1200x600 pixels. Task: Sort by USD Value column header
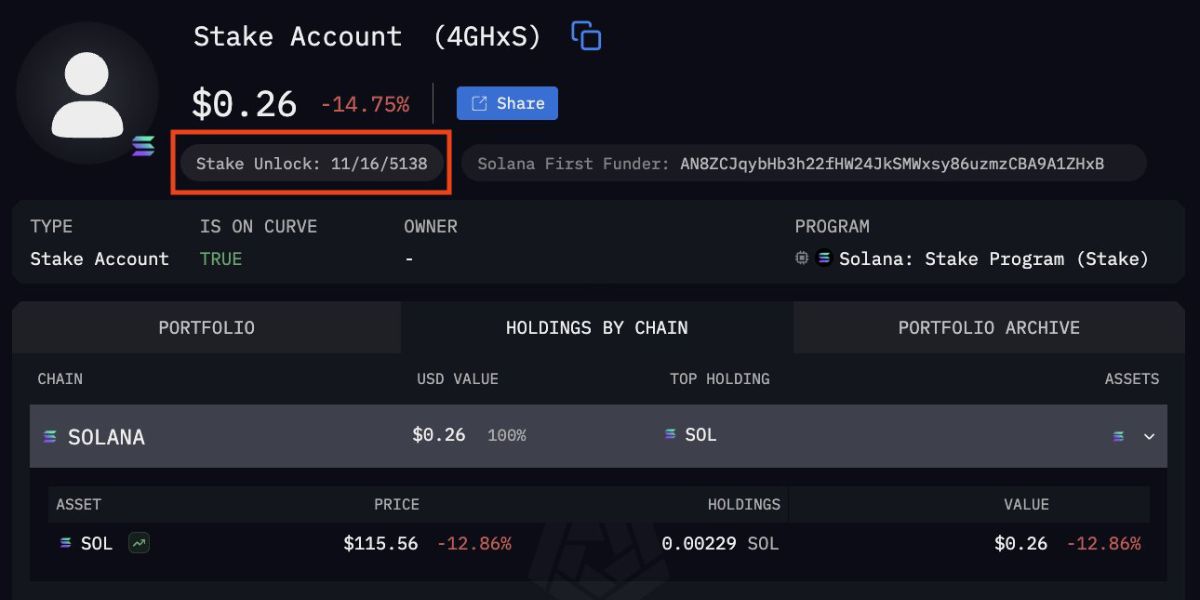coord(457,379)
